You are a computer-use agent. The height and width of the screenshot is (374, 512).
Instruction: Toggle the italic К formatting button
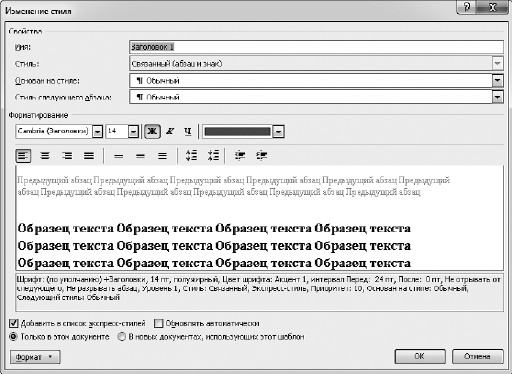point(170,131)
